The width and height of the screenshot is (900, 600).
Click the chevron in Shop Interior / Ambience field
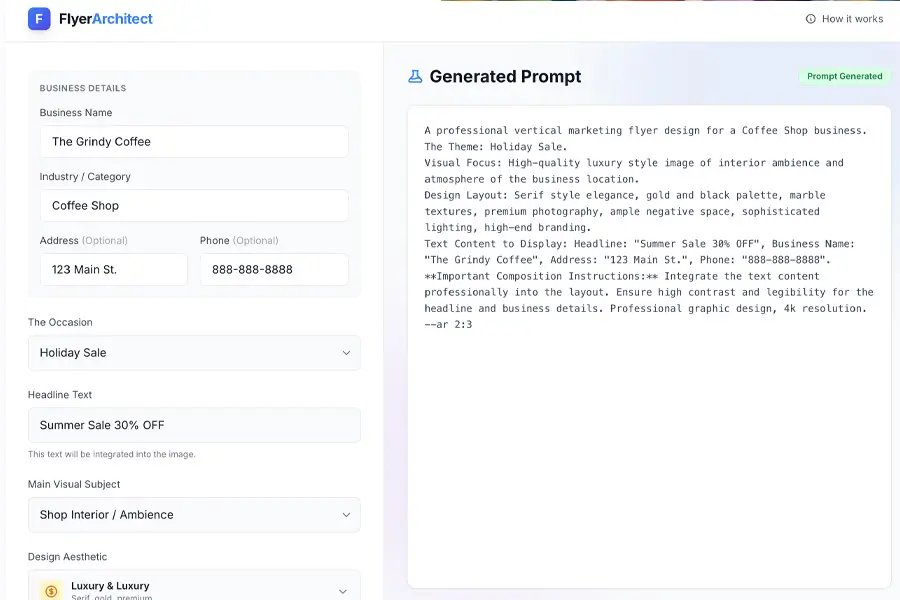346,515
